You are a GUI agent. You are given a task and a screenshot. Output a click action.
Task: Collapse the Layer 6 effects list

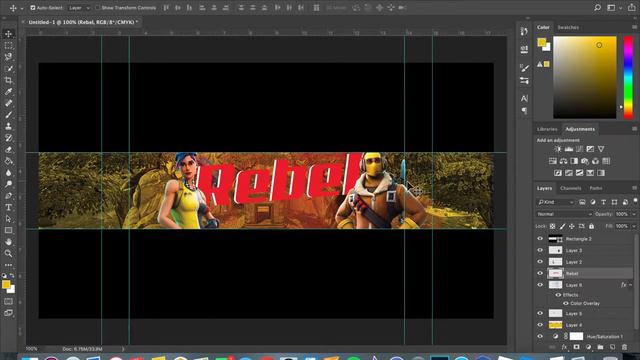[631, 285]
